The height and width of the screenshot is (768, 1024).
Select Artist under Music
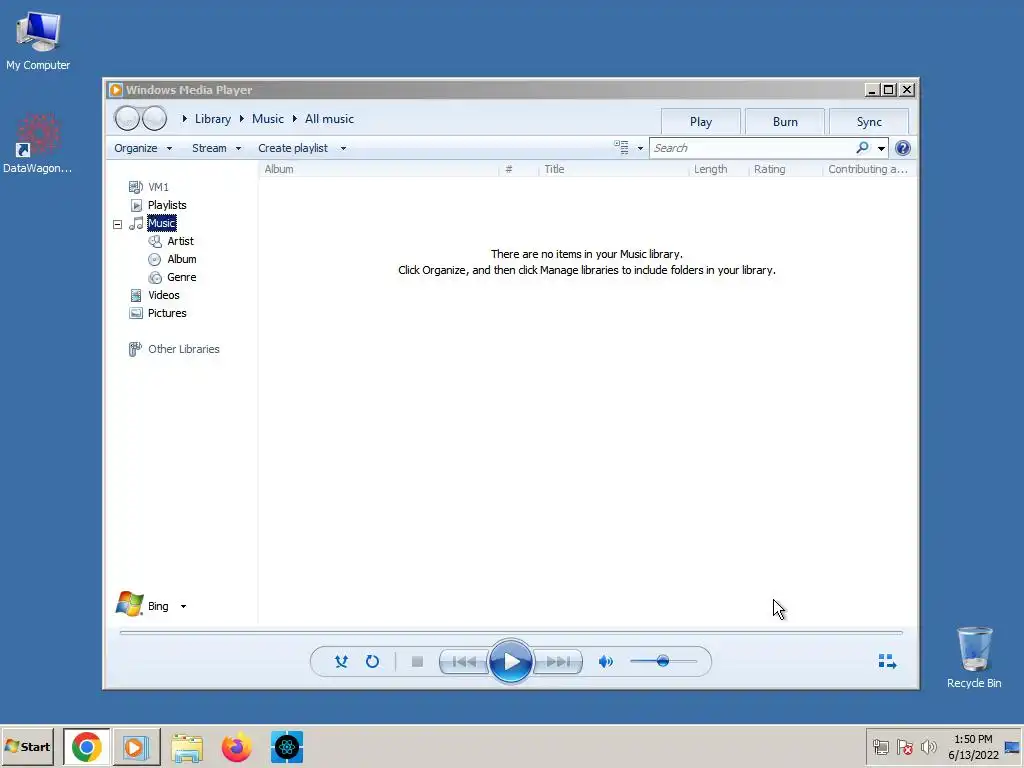click(x=180, y=241)
